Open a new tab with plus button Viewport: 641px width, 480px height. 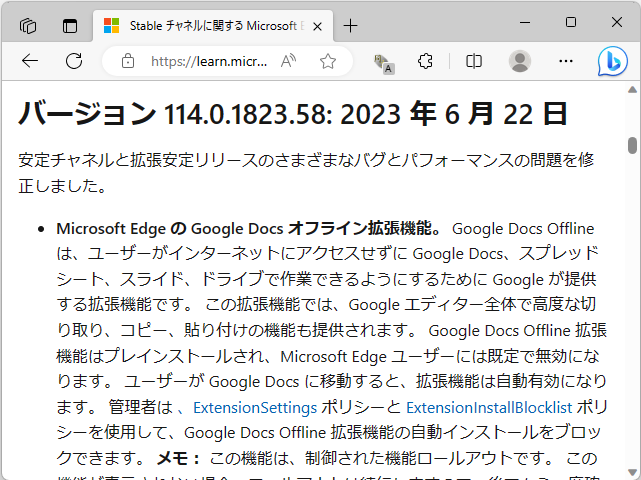click(x=350, y=26)
